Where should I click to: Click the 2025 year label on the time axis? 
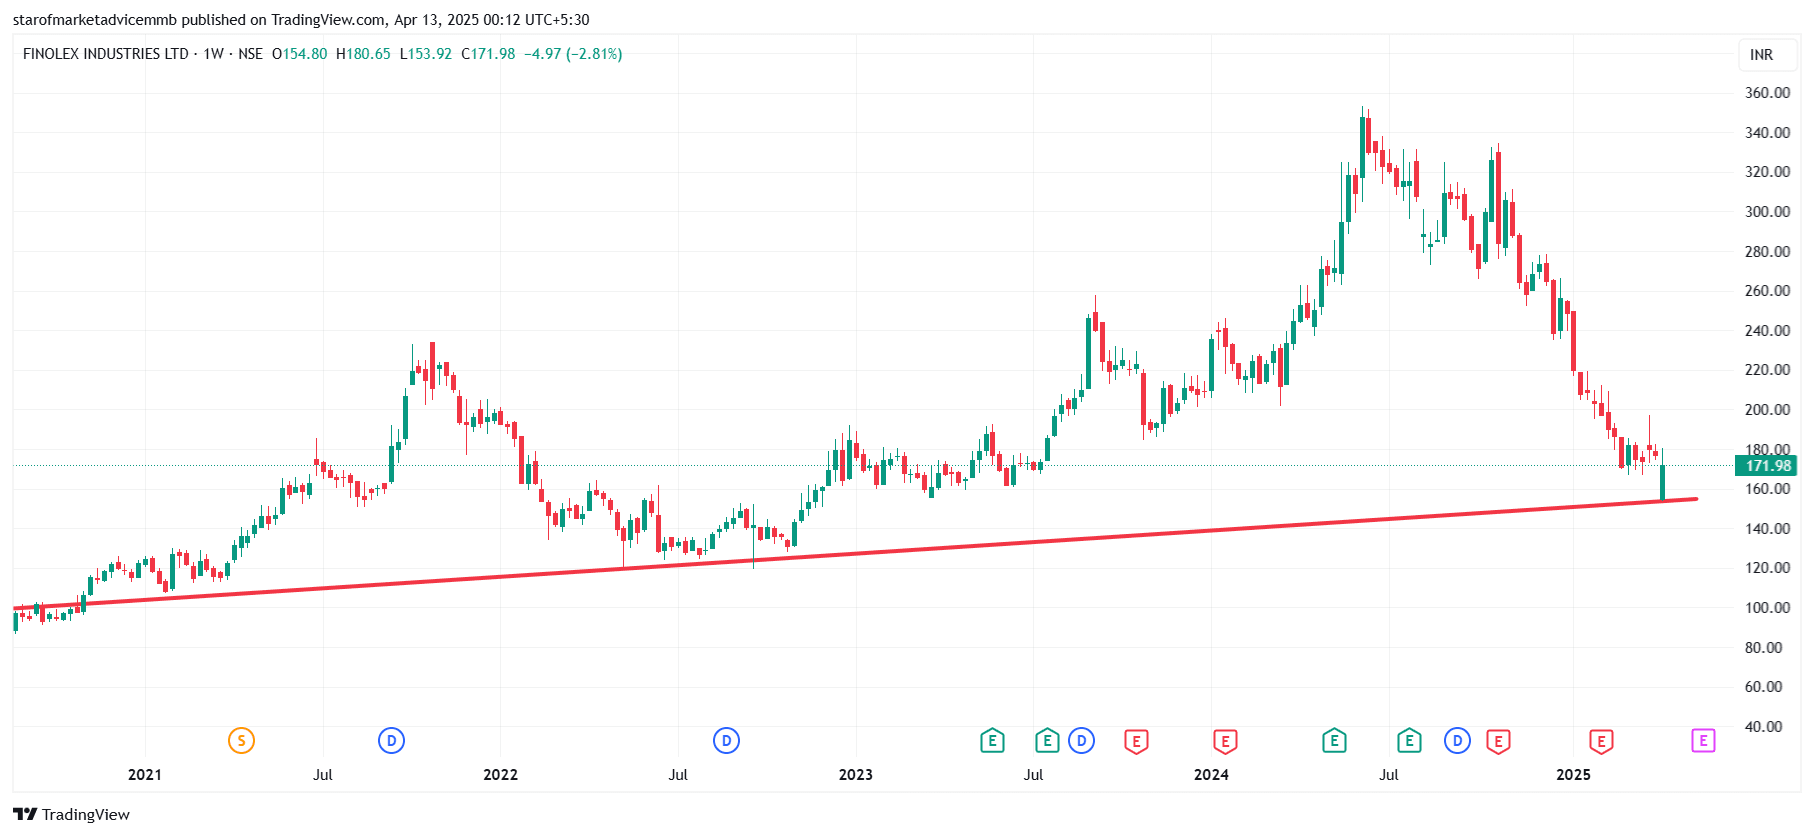[1573, 775]
